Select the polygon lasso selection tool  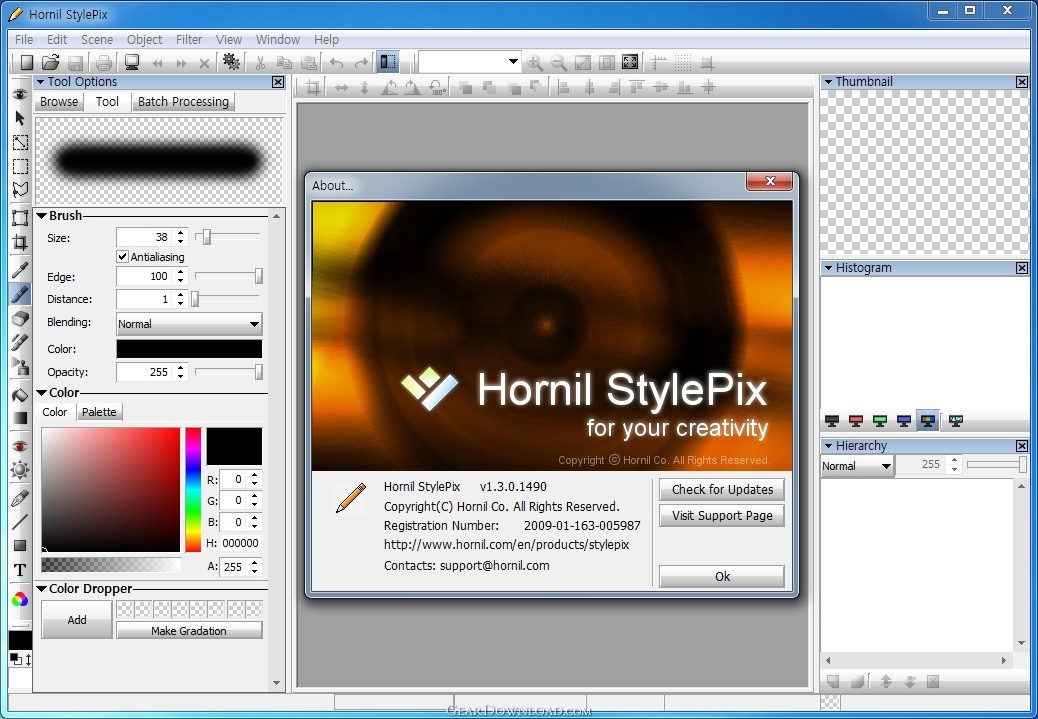(x=20, y=189)
